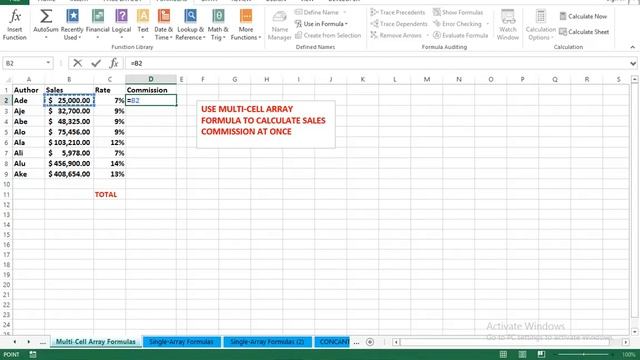The height and width of the screenshot is (360, 640).
Task: Click the $ 408,654.00 sales cell
Action: pyautogui.click(x=69, y=174)
